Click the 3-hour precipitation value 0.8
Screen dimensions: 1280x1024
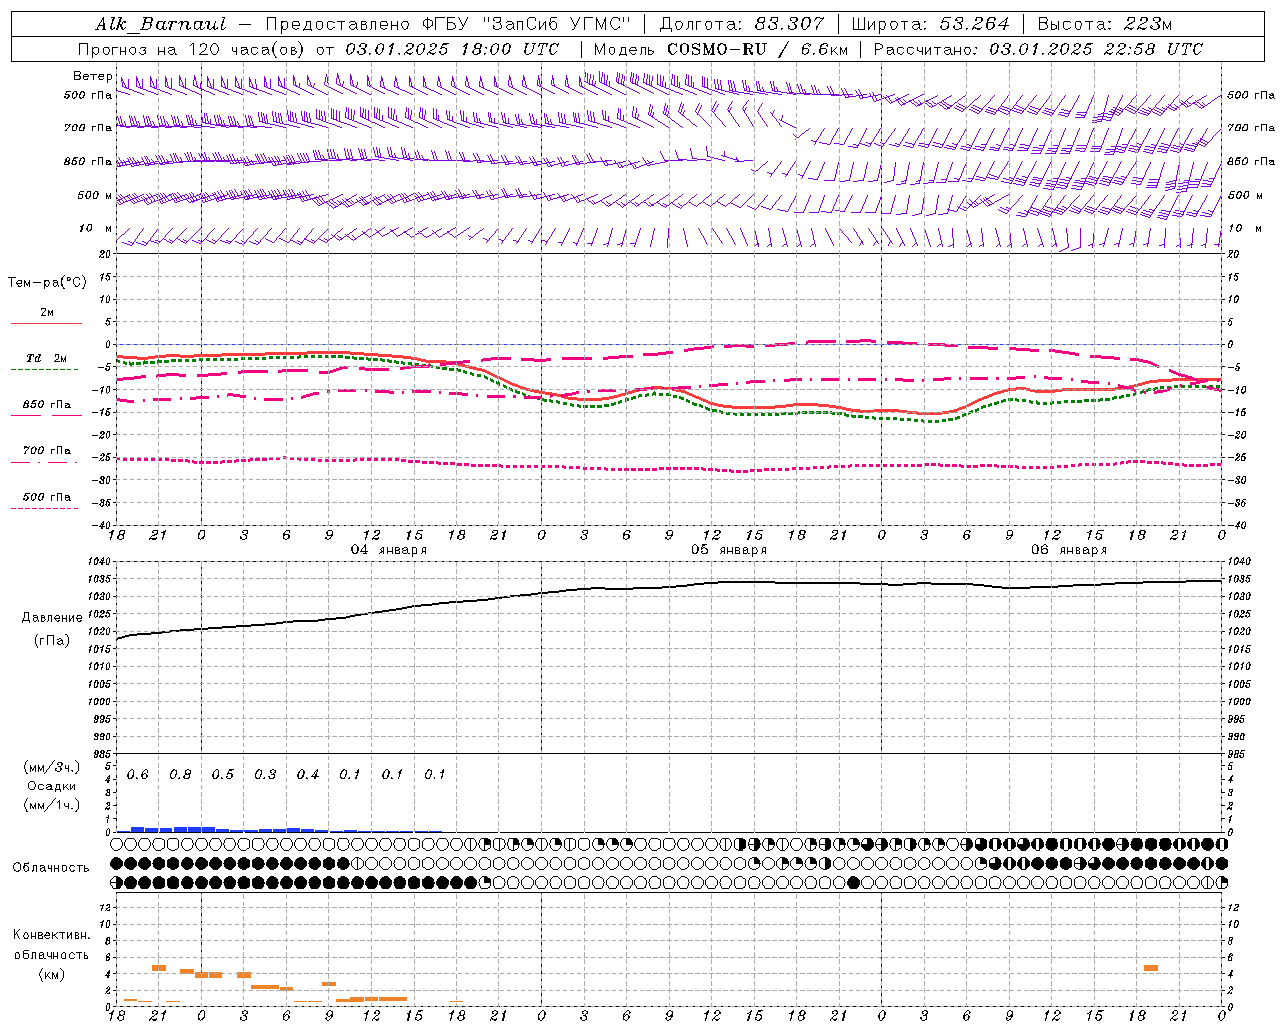pyautogui.click(x=180, y=775)
